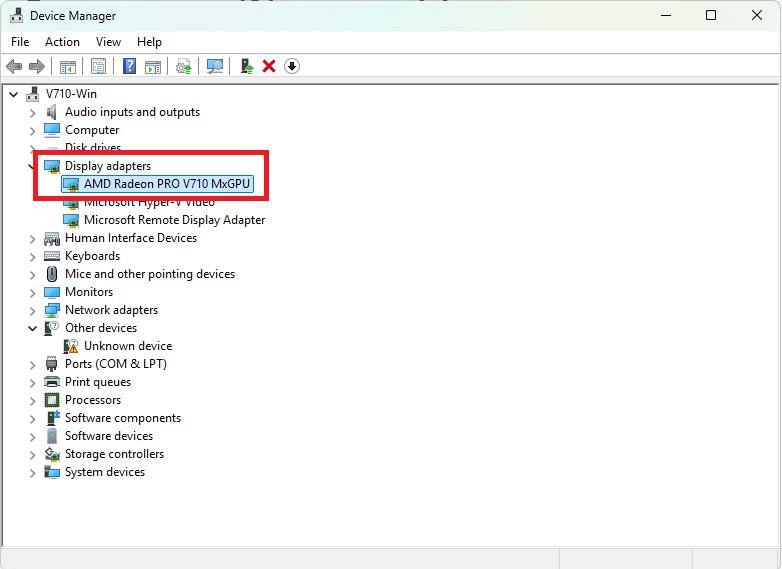The width and height of the screenshot is (782, 569).
Task: Select the Storage controllers label
Action: click(114, 454)
